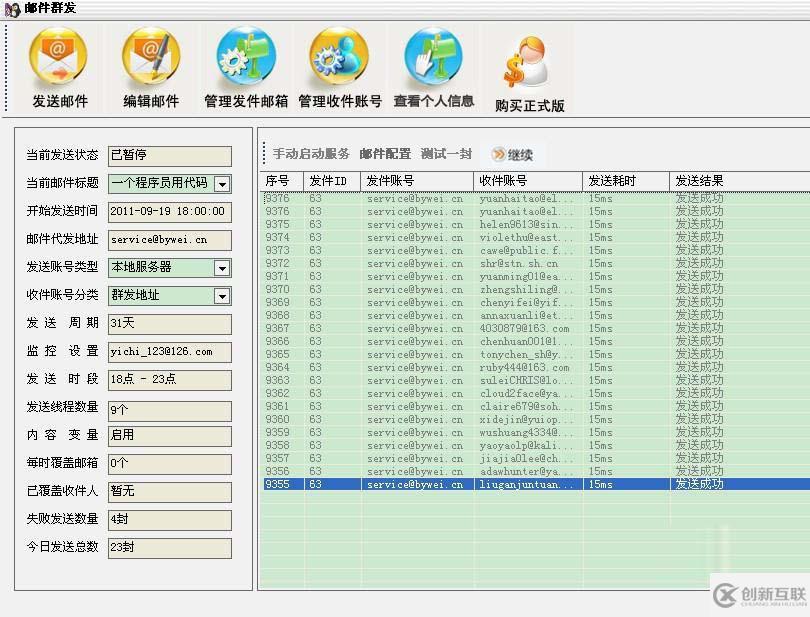Click 查看个人信息 mailbox hand icon
Viewport: 810px width, 617px height.
coord(433,57)
